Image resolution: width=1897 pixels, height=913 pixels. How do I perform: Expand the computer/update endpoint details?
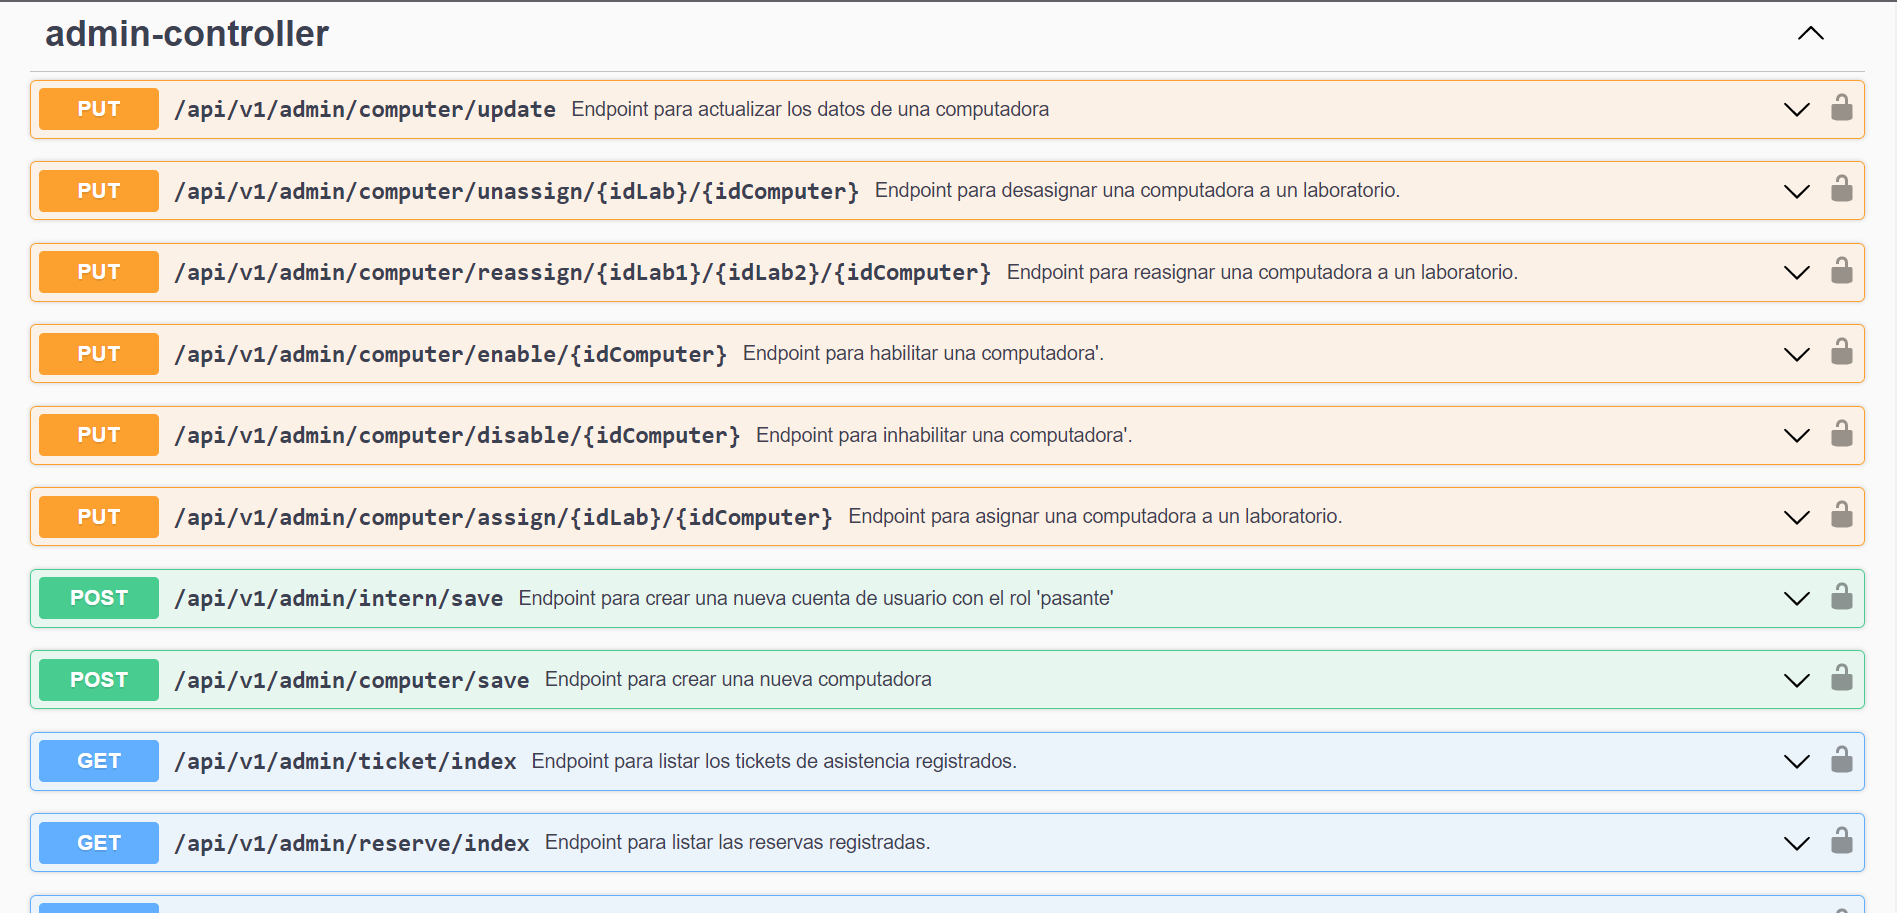tap(1796, 109)
